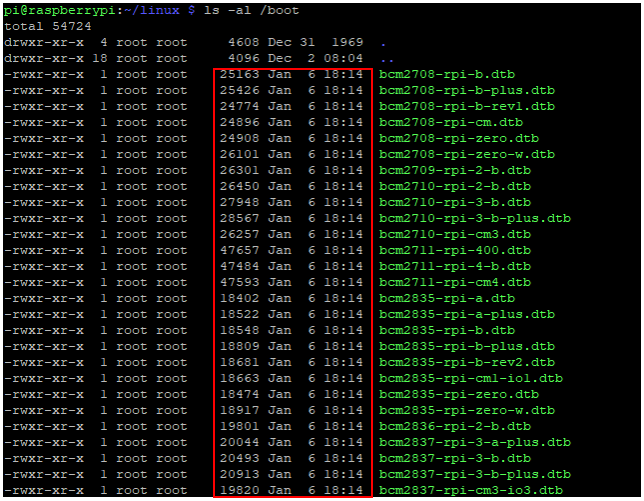Select file name bcm2837-rpi-3-b-plus.dtb

click(x=475, y=475)
